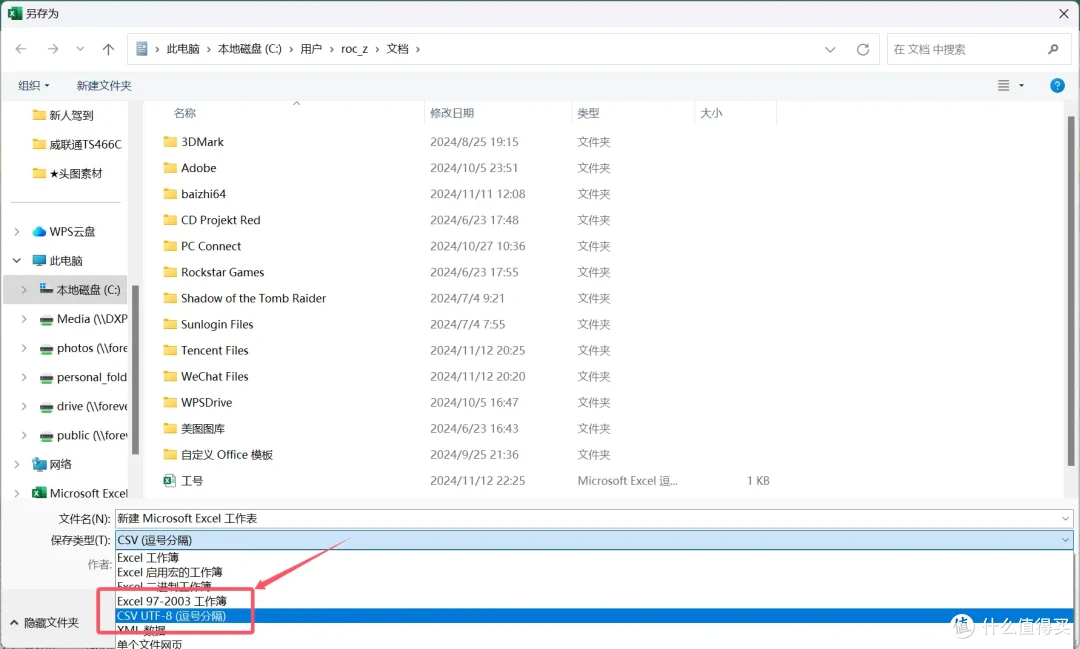Select the Sunlogin Files folder
This screenshot has height=649, width=1080.
[x=208, y=324]
